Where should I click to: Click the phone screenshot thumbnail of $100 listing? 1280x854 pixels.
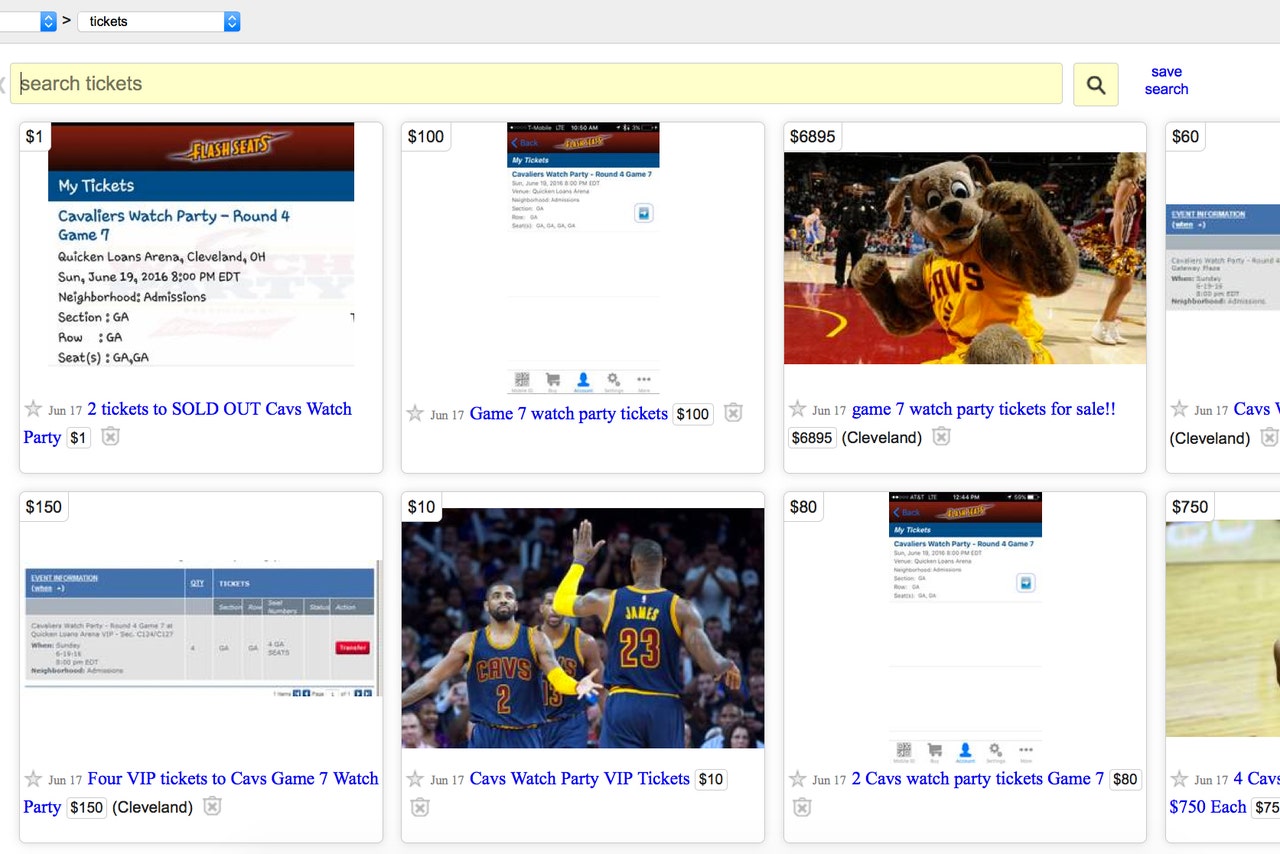[583, 259]
